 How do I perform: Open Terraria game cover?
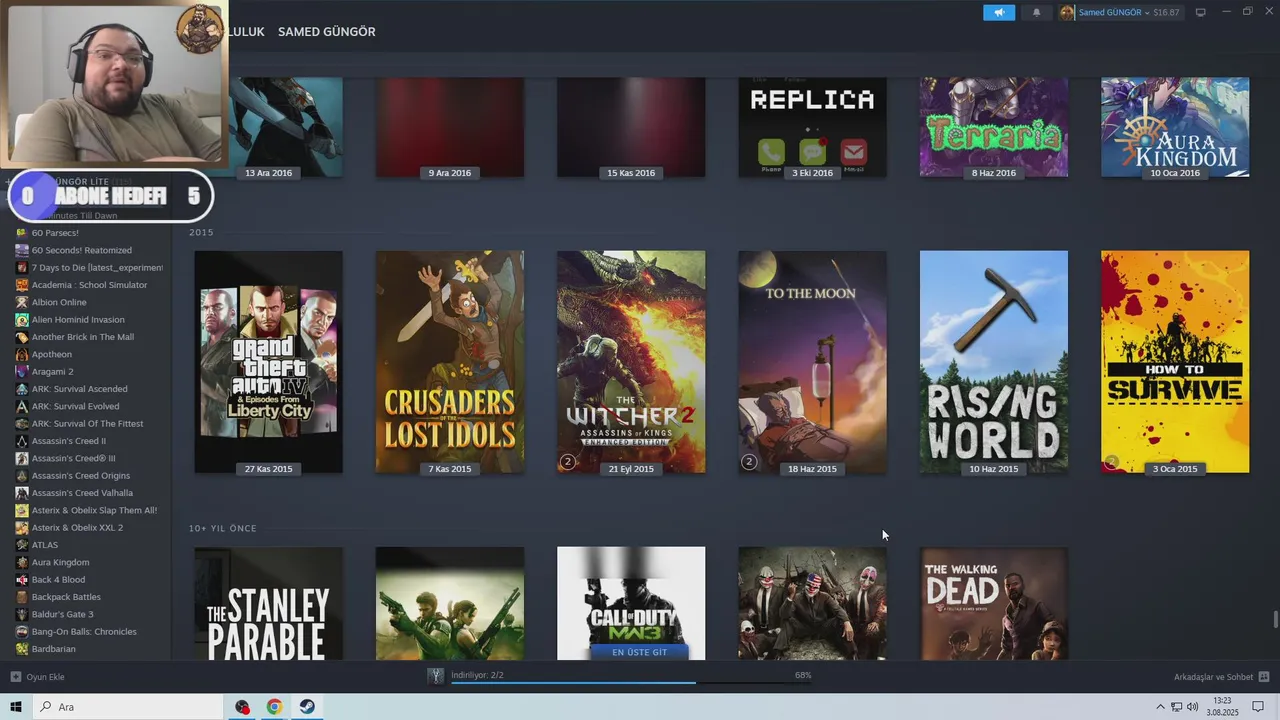click(x=993, y=127)
